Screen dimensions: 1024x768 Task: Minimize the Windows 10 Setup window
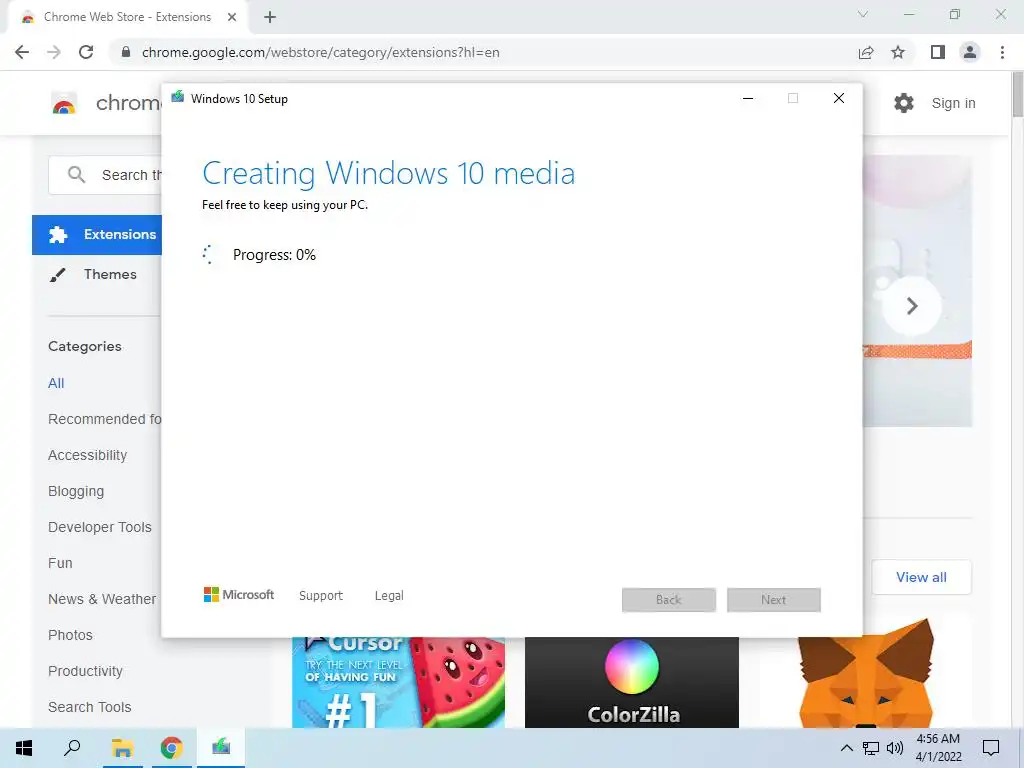coord(748,99)
